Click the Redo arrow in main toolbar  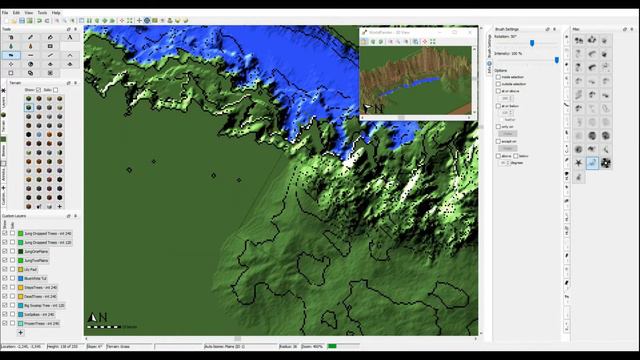[47, 20]
